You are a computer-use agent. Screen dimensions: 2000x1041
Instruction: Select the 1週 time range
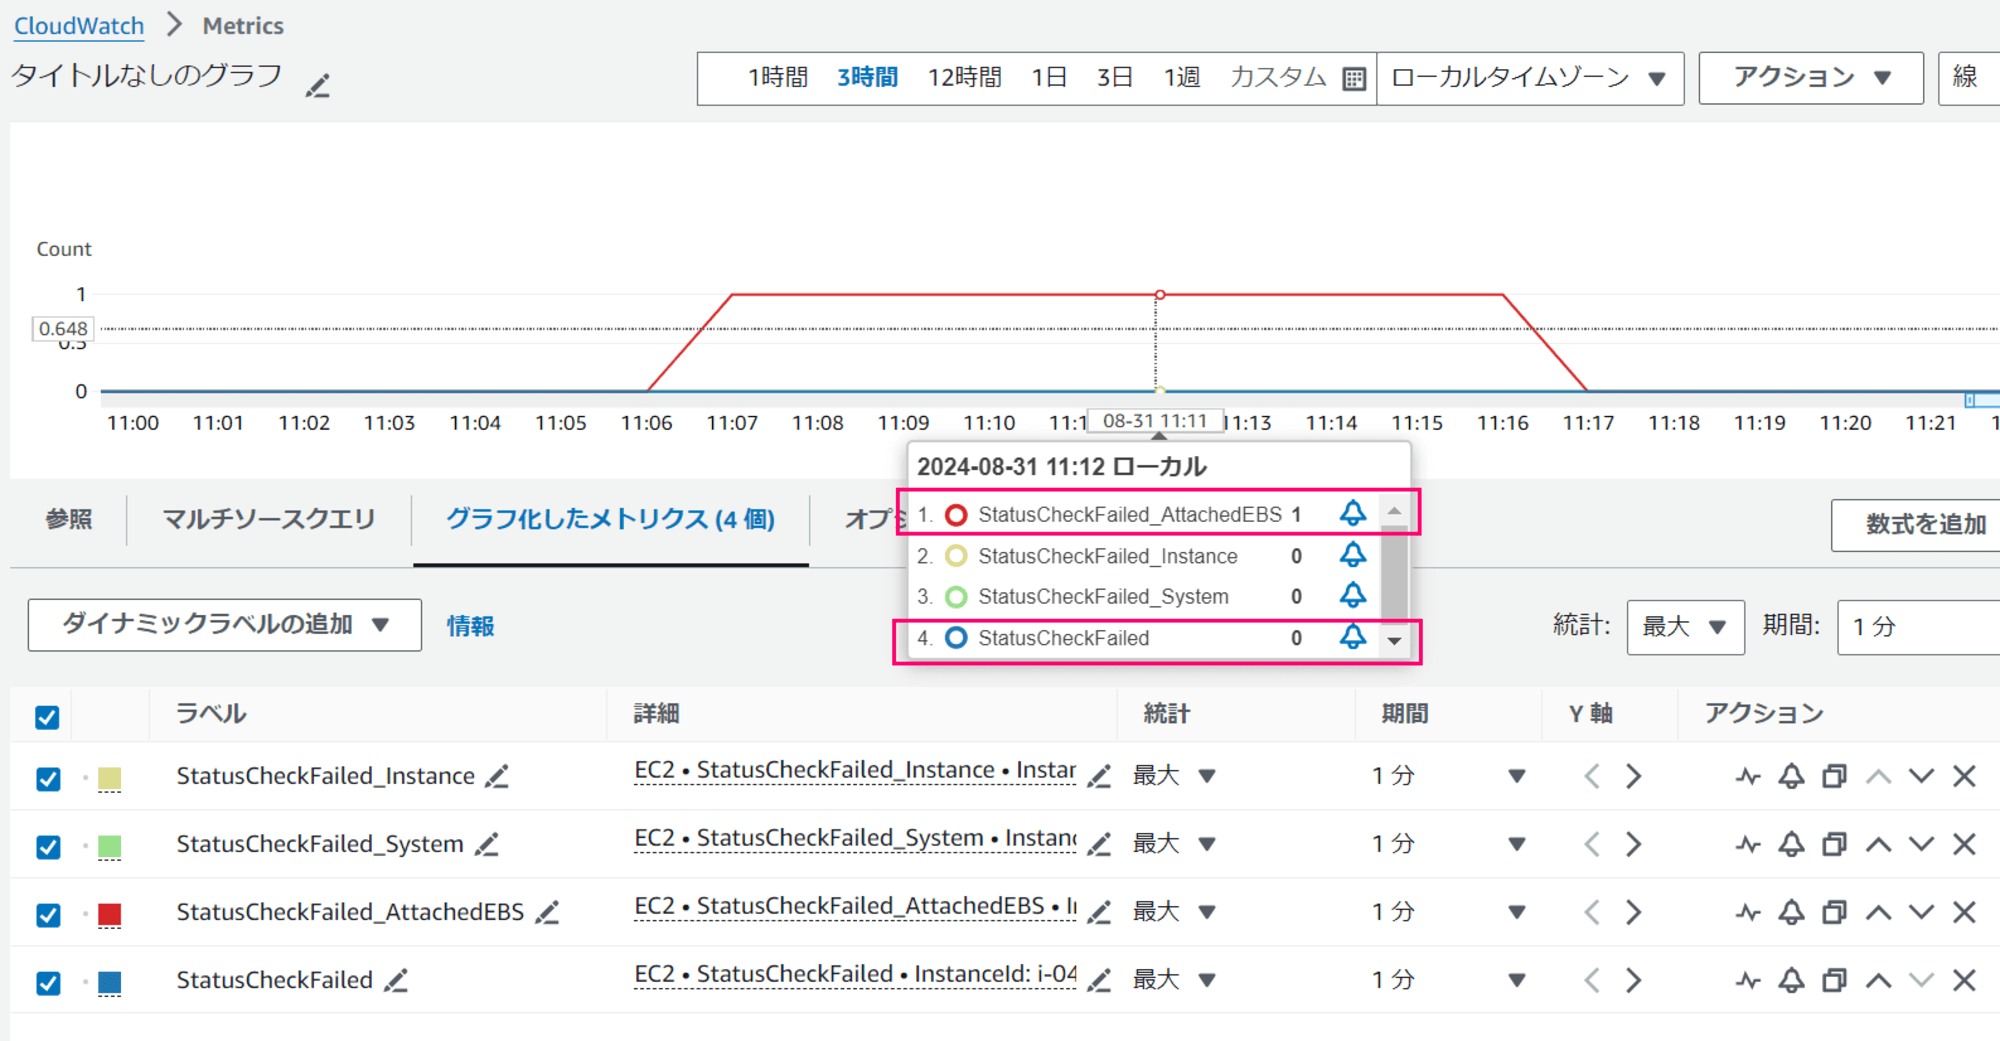click(x=1182, y=78)
